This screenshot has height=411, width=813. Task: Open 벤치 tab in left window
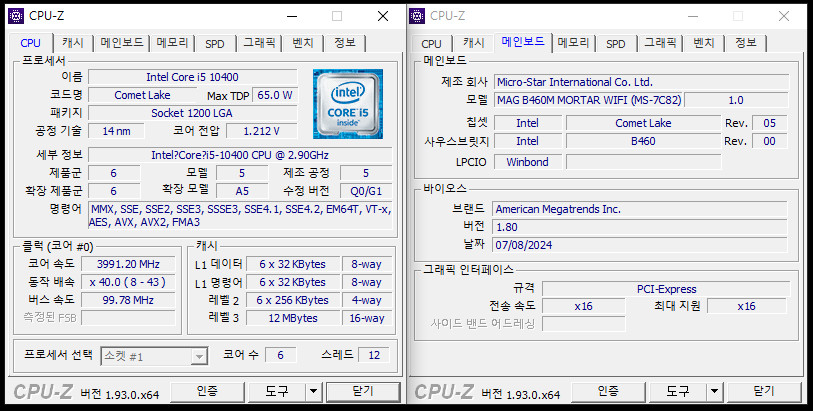pos(303,43)
